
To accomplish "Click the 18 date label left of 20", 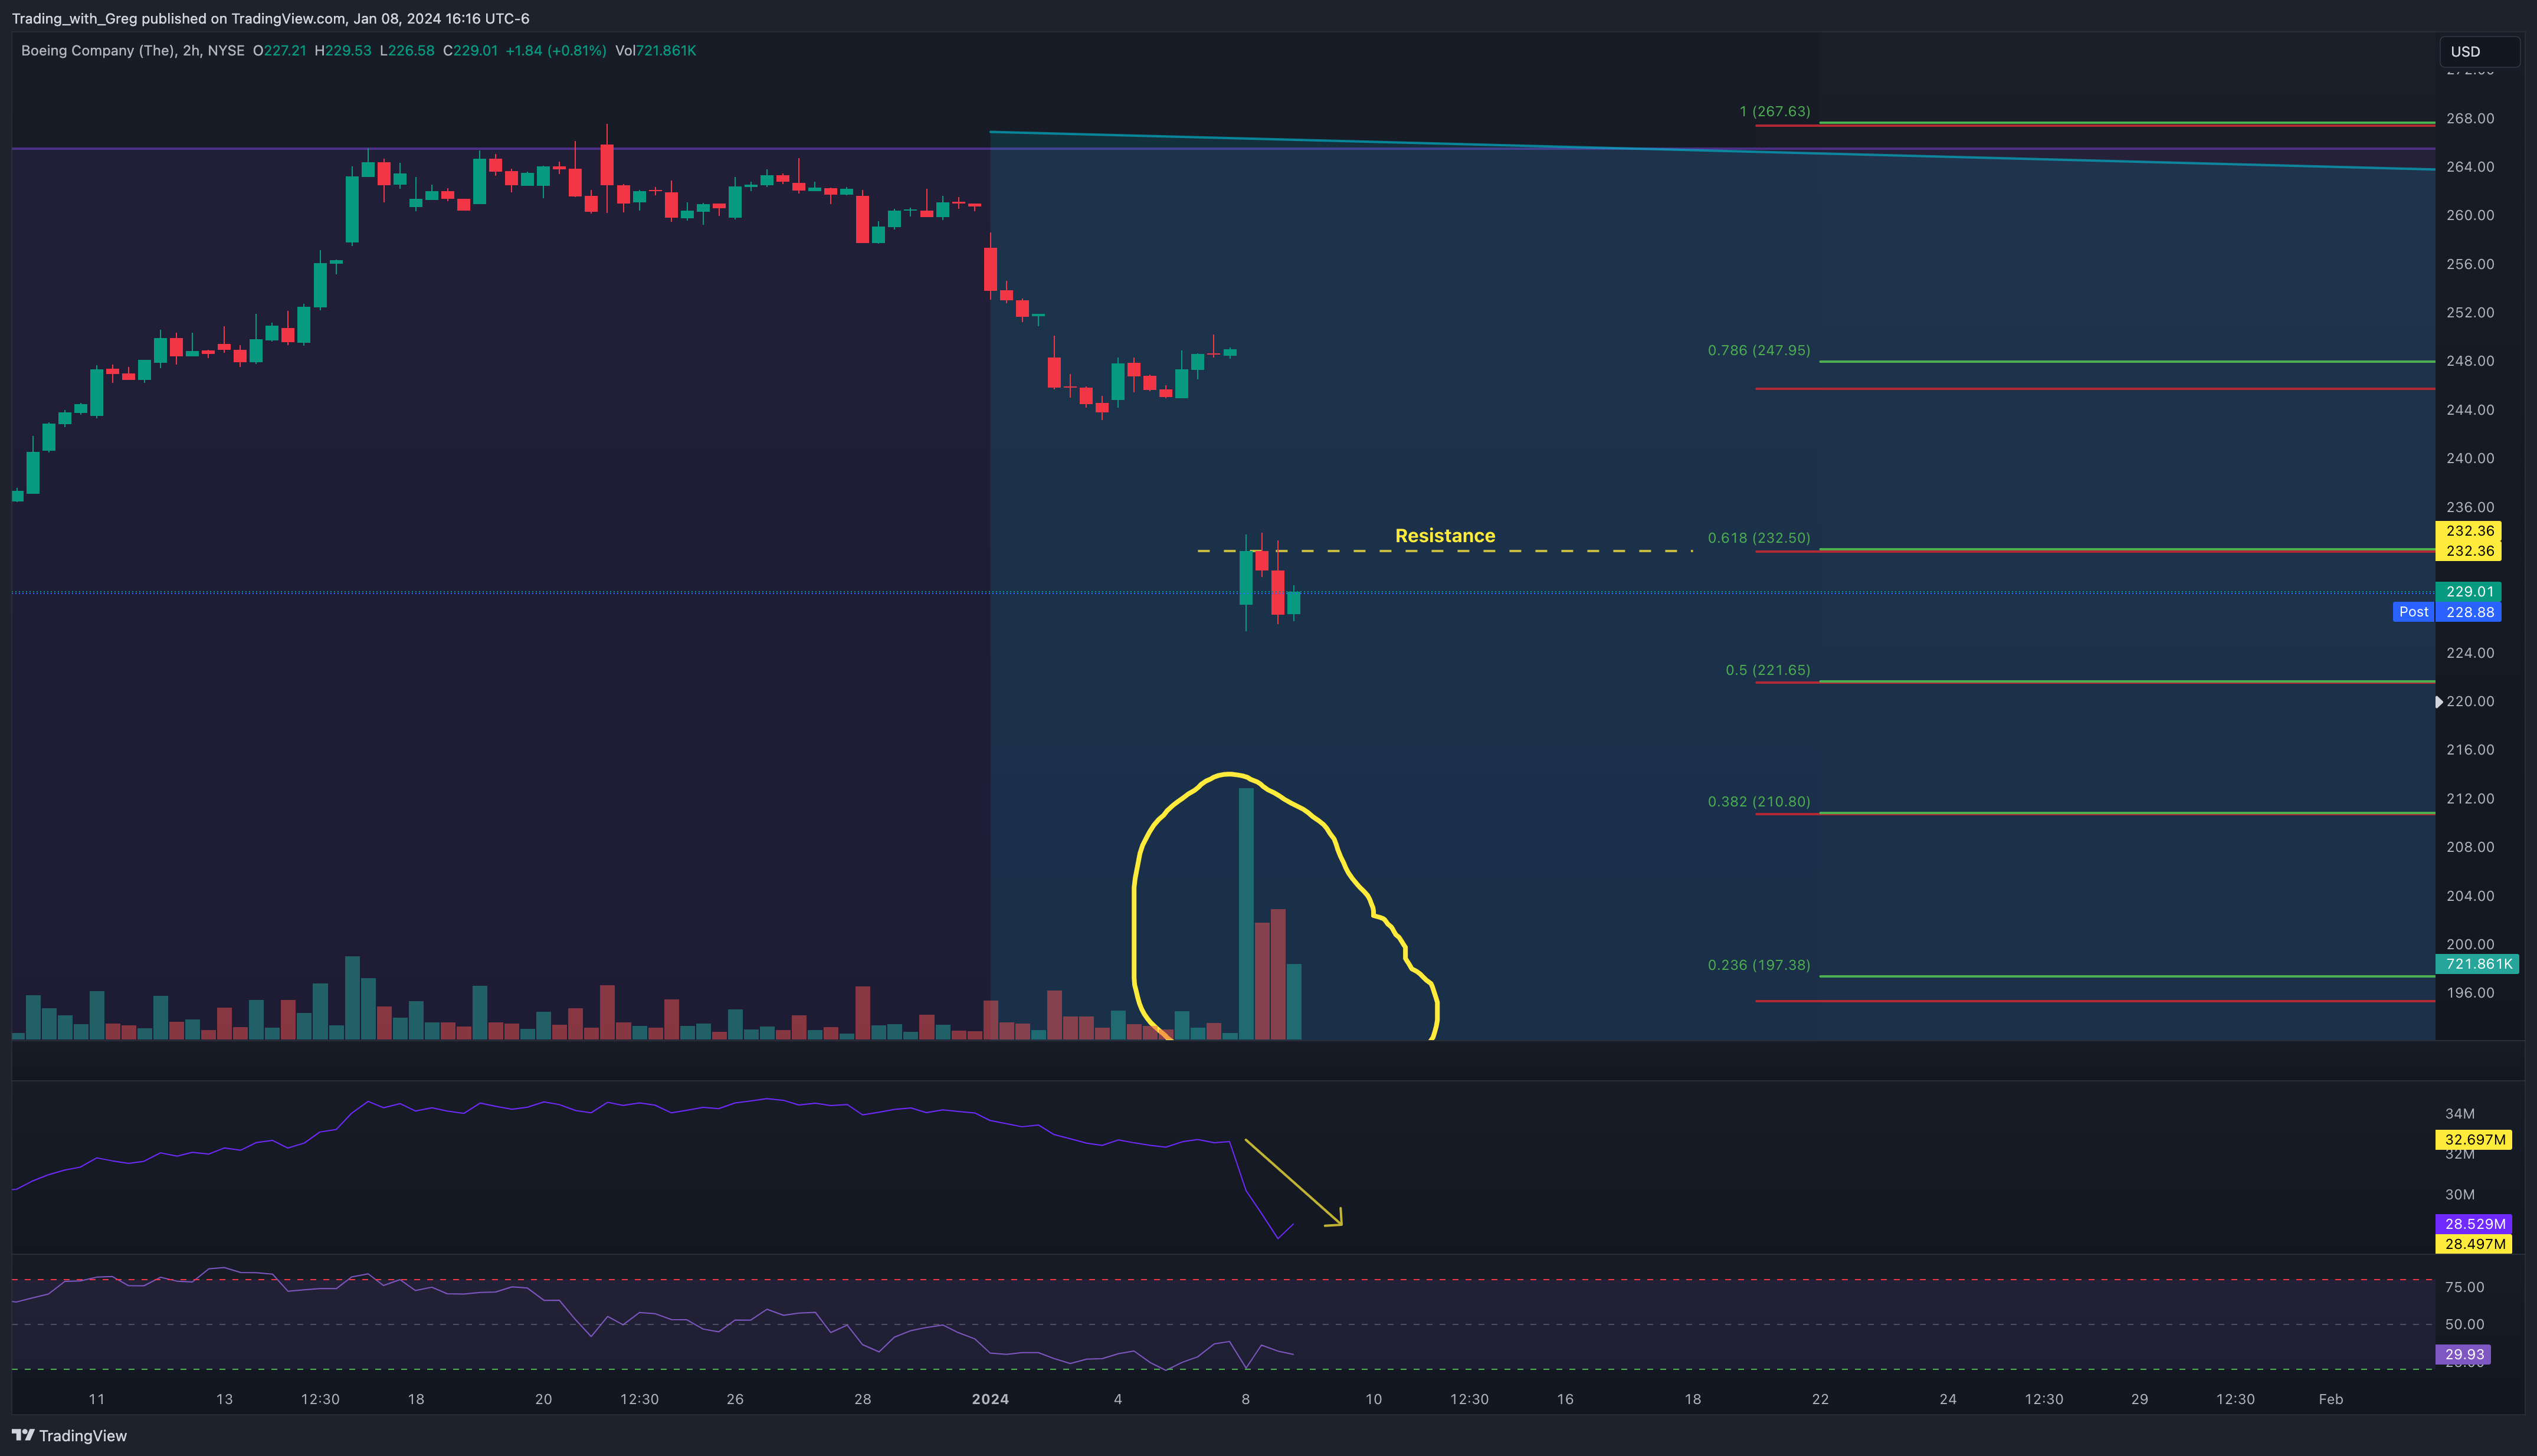I will click(x=416, y=1399).
